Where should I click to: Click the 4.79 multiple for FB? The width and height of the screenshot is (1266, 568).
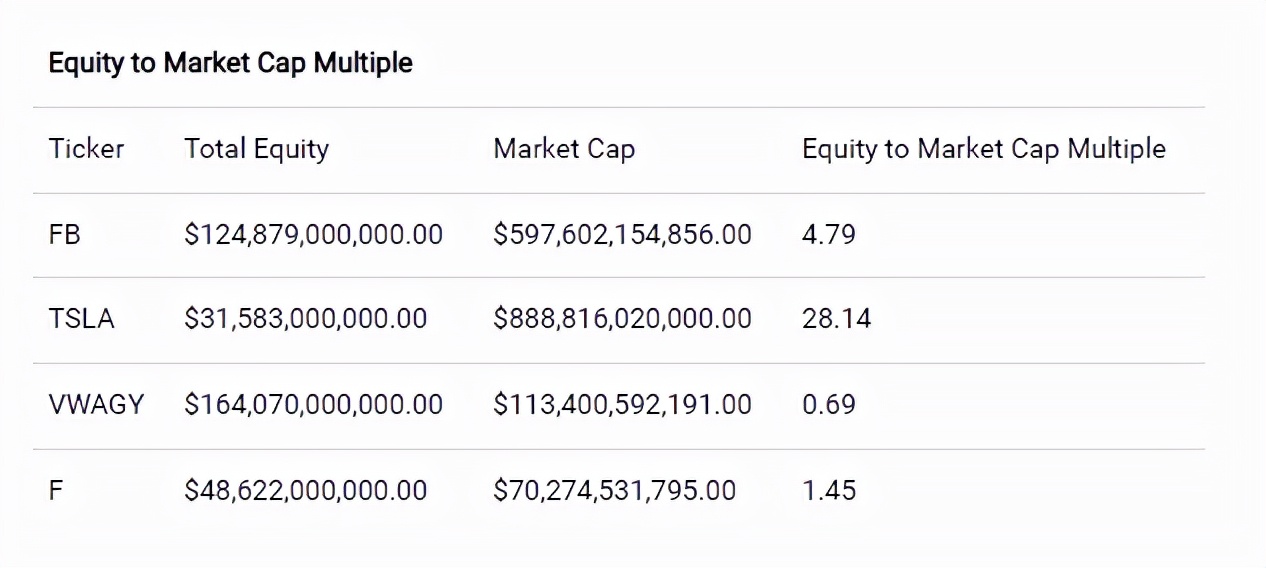[x=829, y=234]
